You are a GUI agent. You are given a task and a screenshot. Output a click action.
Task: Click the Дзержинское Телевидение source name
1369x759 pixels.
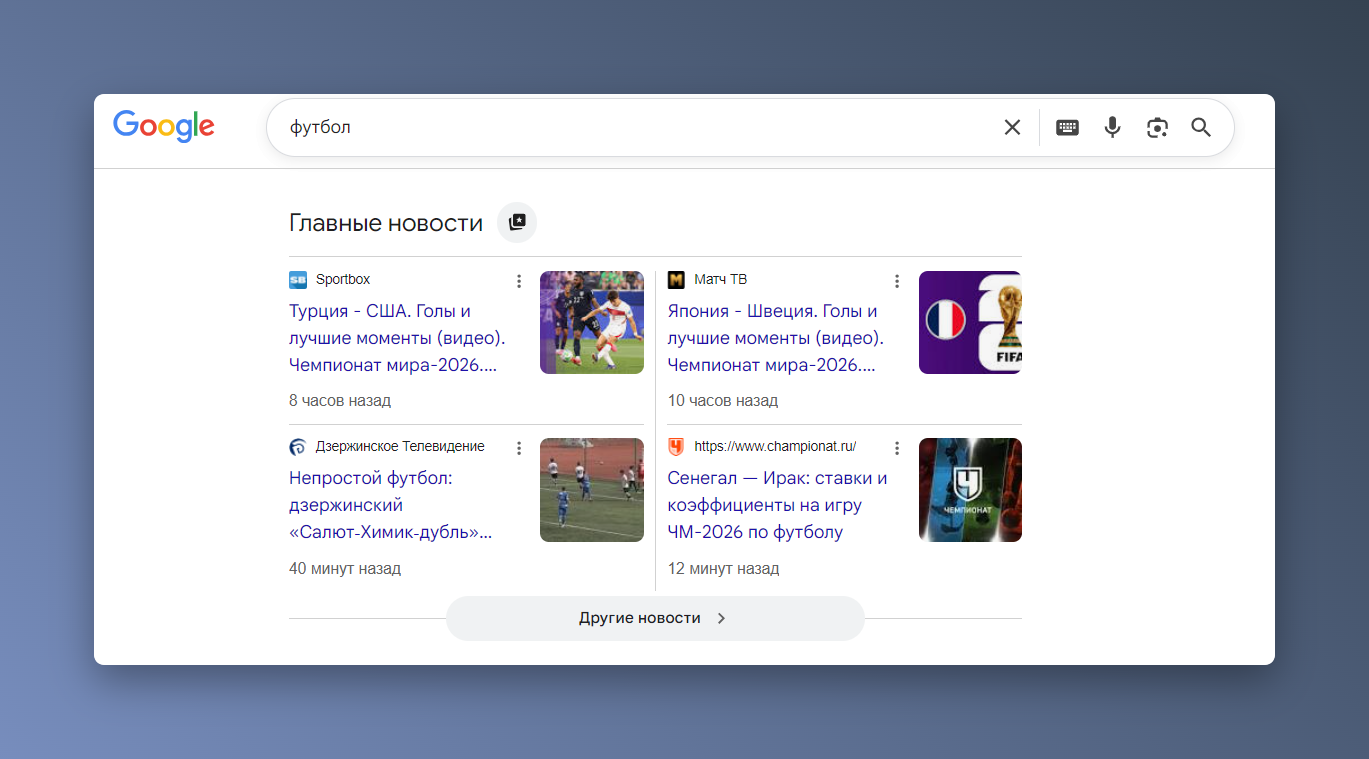click(x=400, y=446)
